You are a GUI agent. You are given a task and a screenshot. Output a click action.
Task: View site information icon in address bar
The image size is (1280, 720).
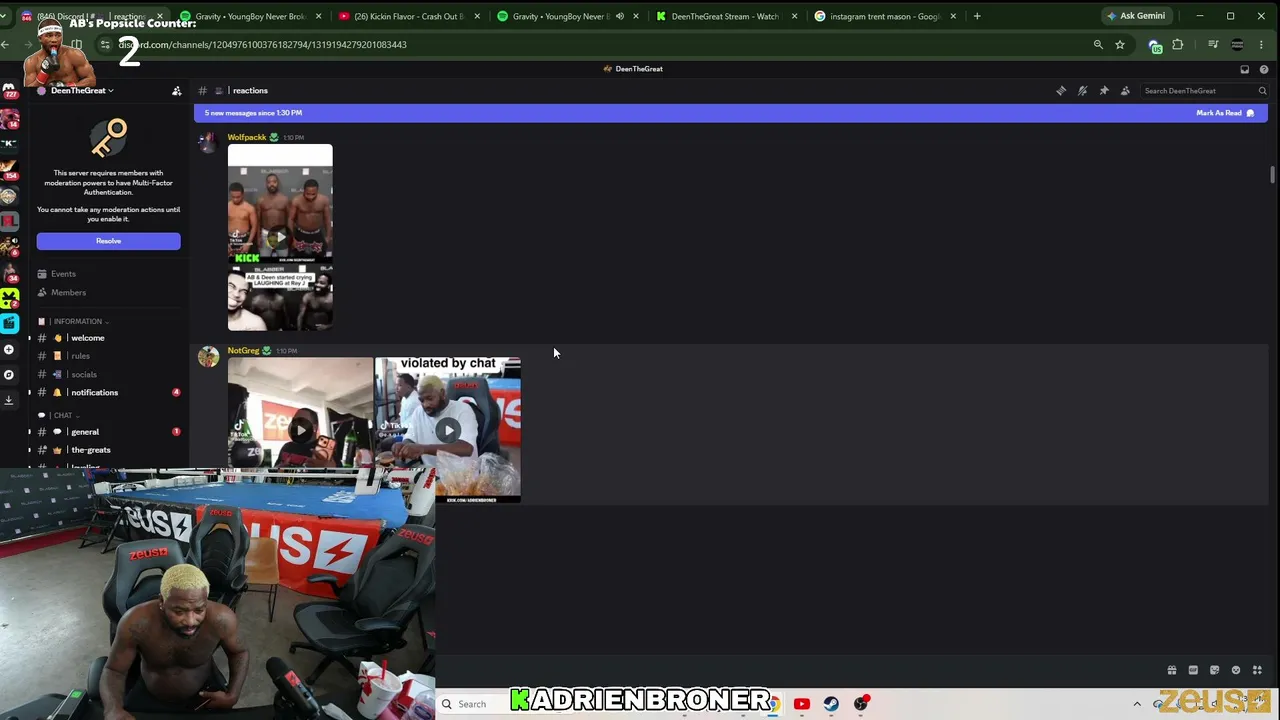(105, 45)
